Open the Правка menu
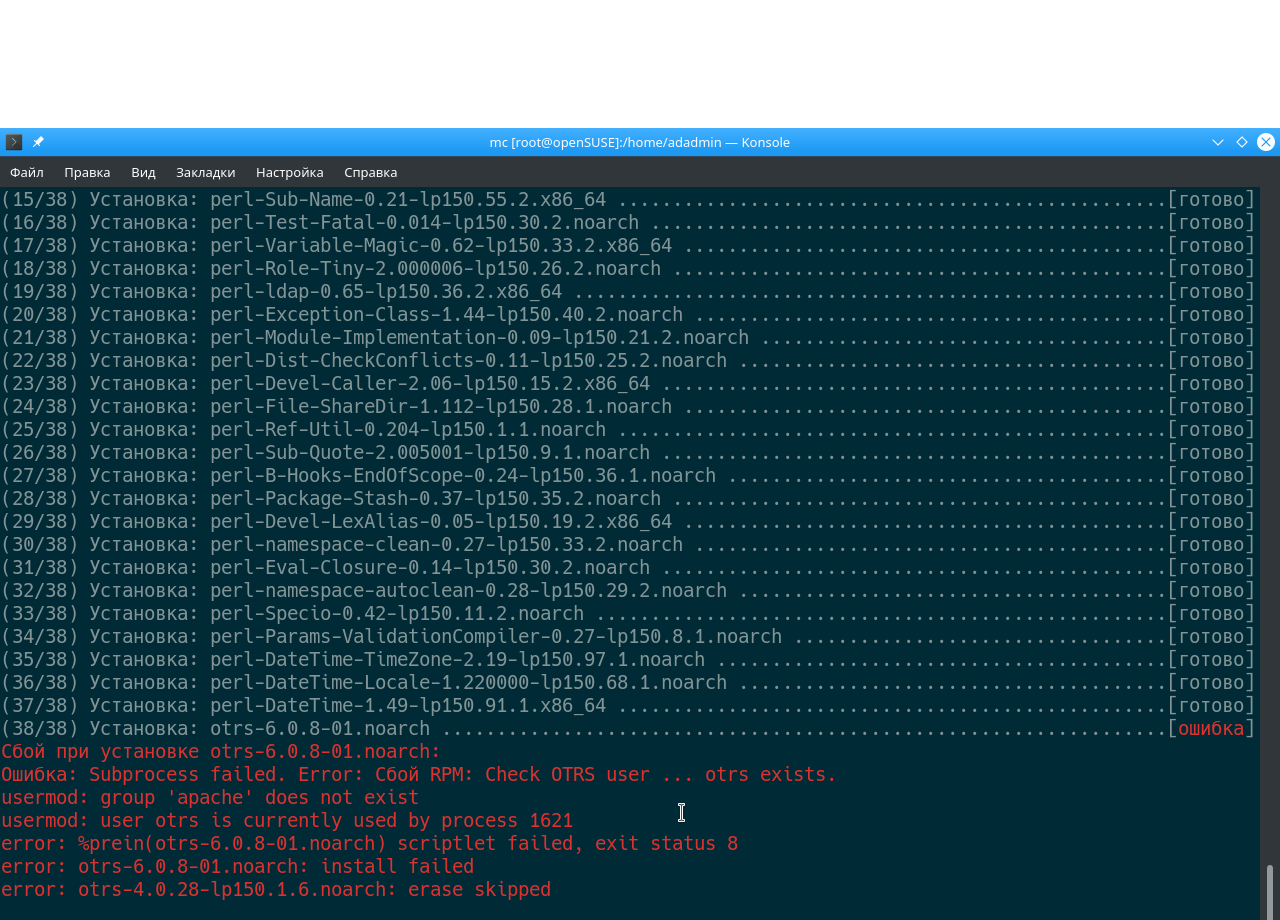The image size is (1280, 920). click(x=87, y=172)
